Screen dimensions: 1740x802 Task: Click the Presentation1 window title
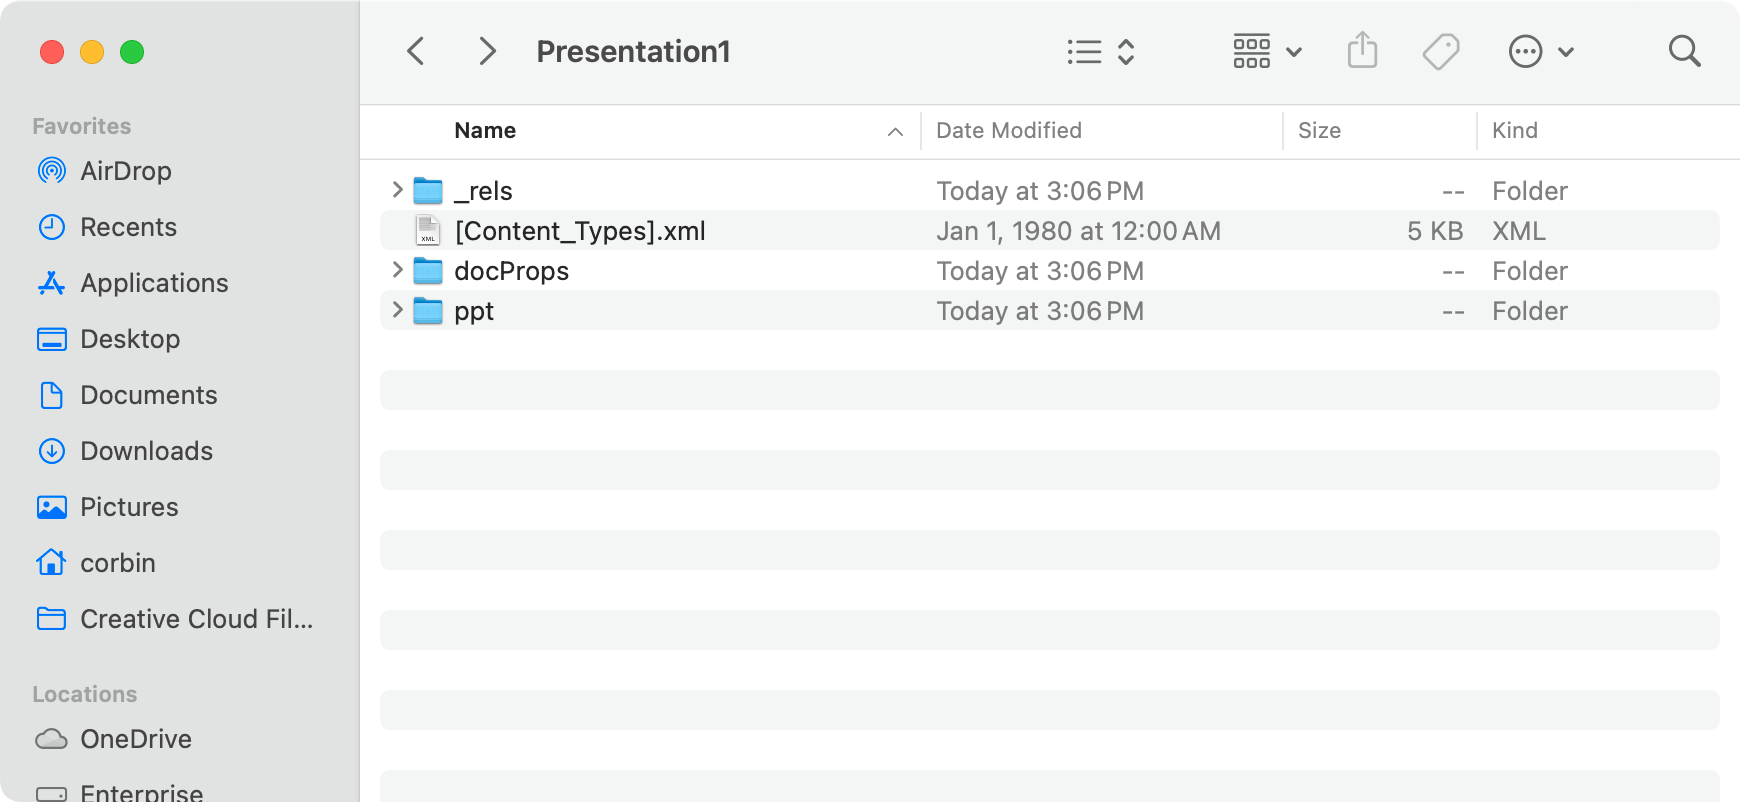(x=633, y=51)
